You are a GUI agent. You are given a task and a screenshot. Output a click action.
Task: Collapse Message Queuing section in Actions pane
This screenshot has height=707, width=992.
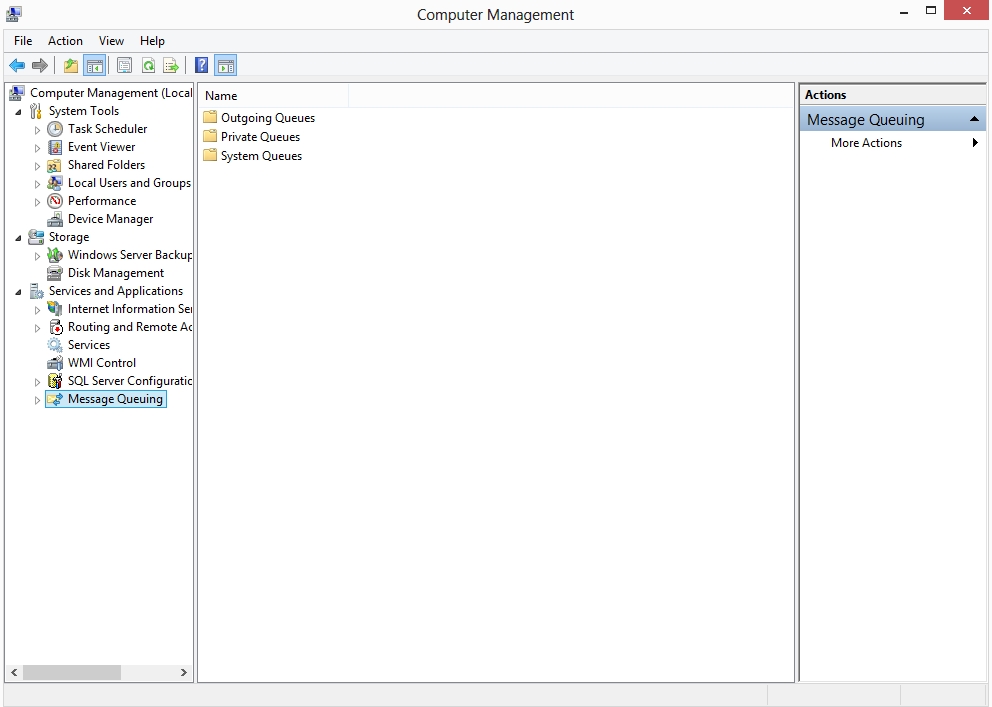pyautogui.click(x=974, y=120)
